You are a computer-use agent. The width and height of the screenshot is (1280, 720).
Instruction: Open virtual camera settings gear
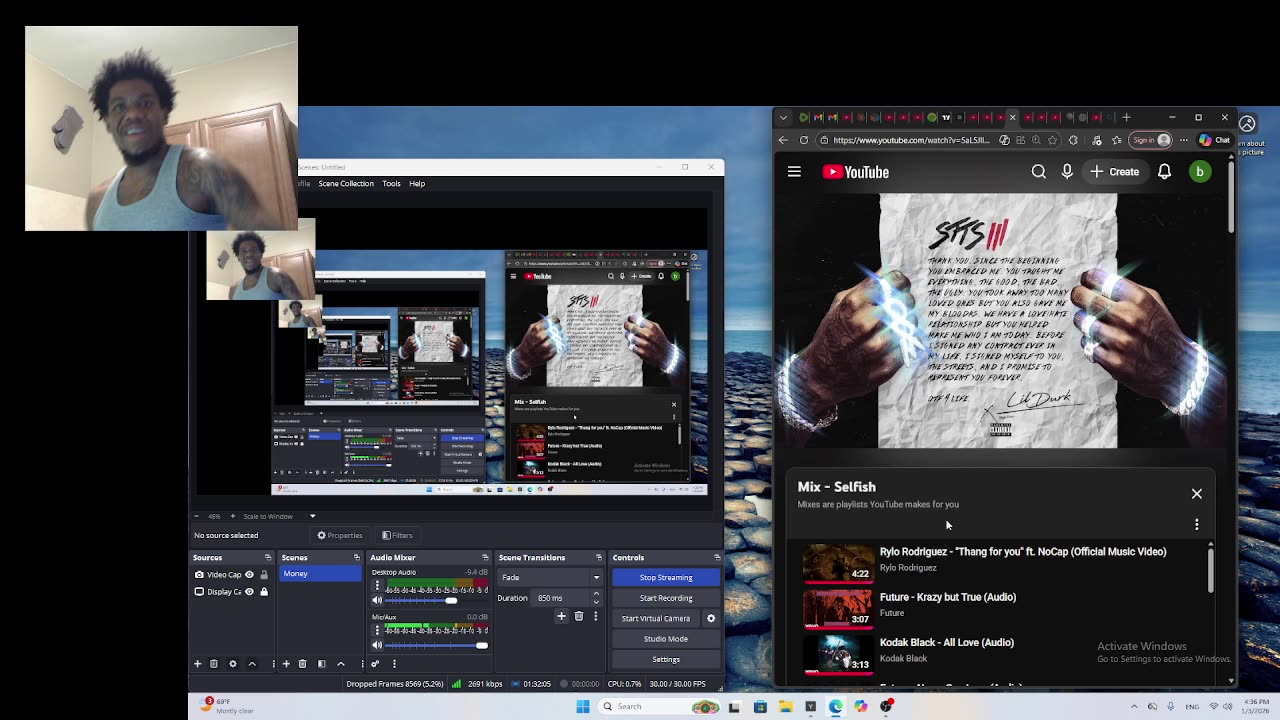tap(711, 618)
